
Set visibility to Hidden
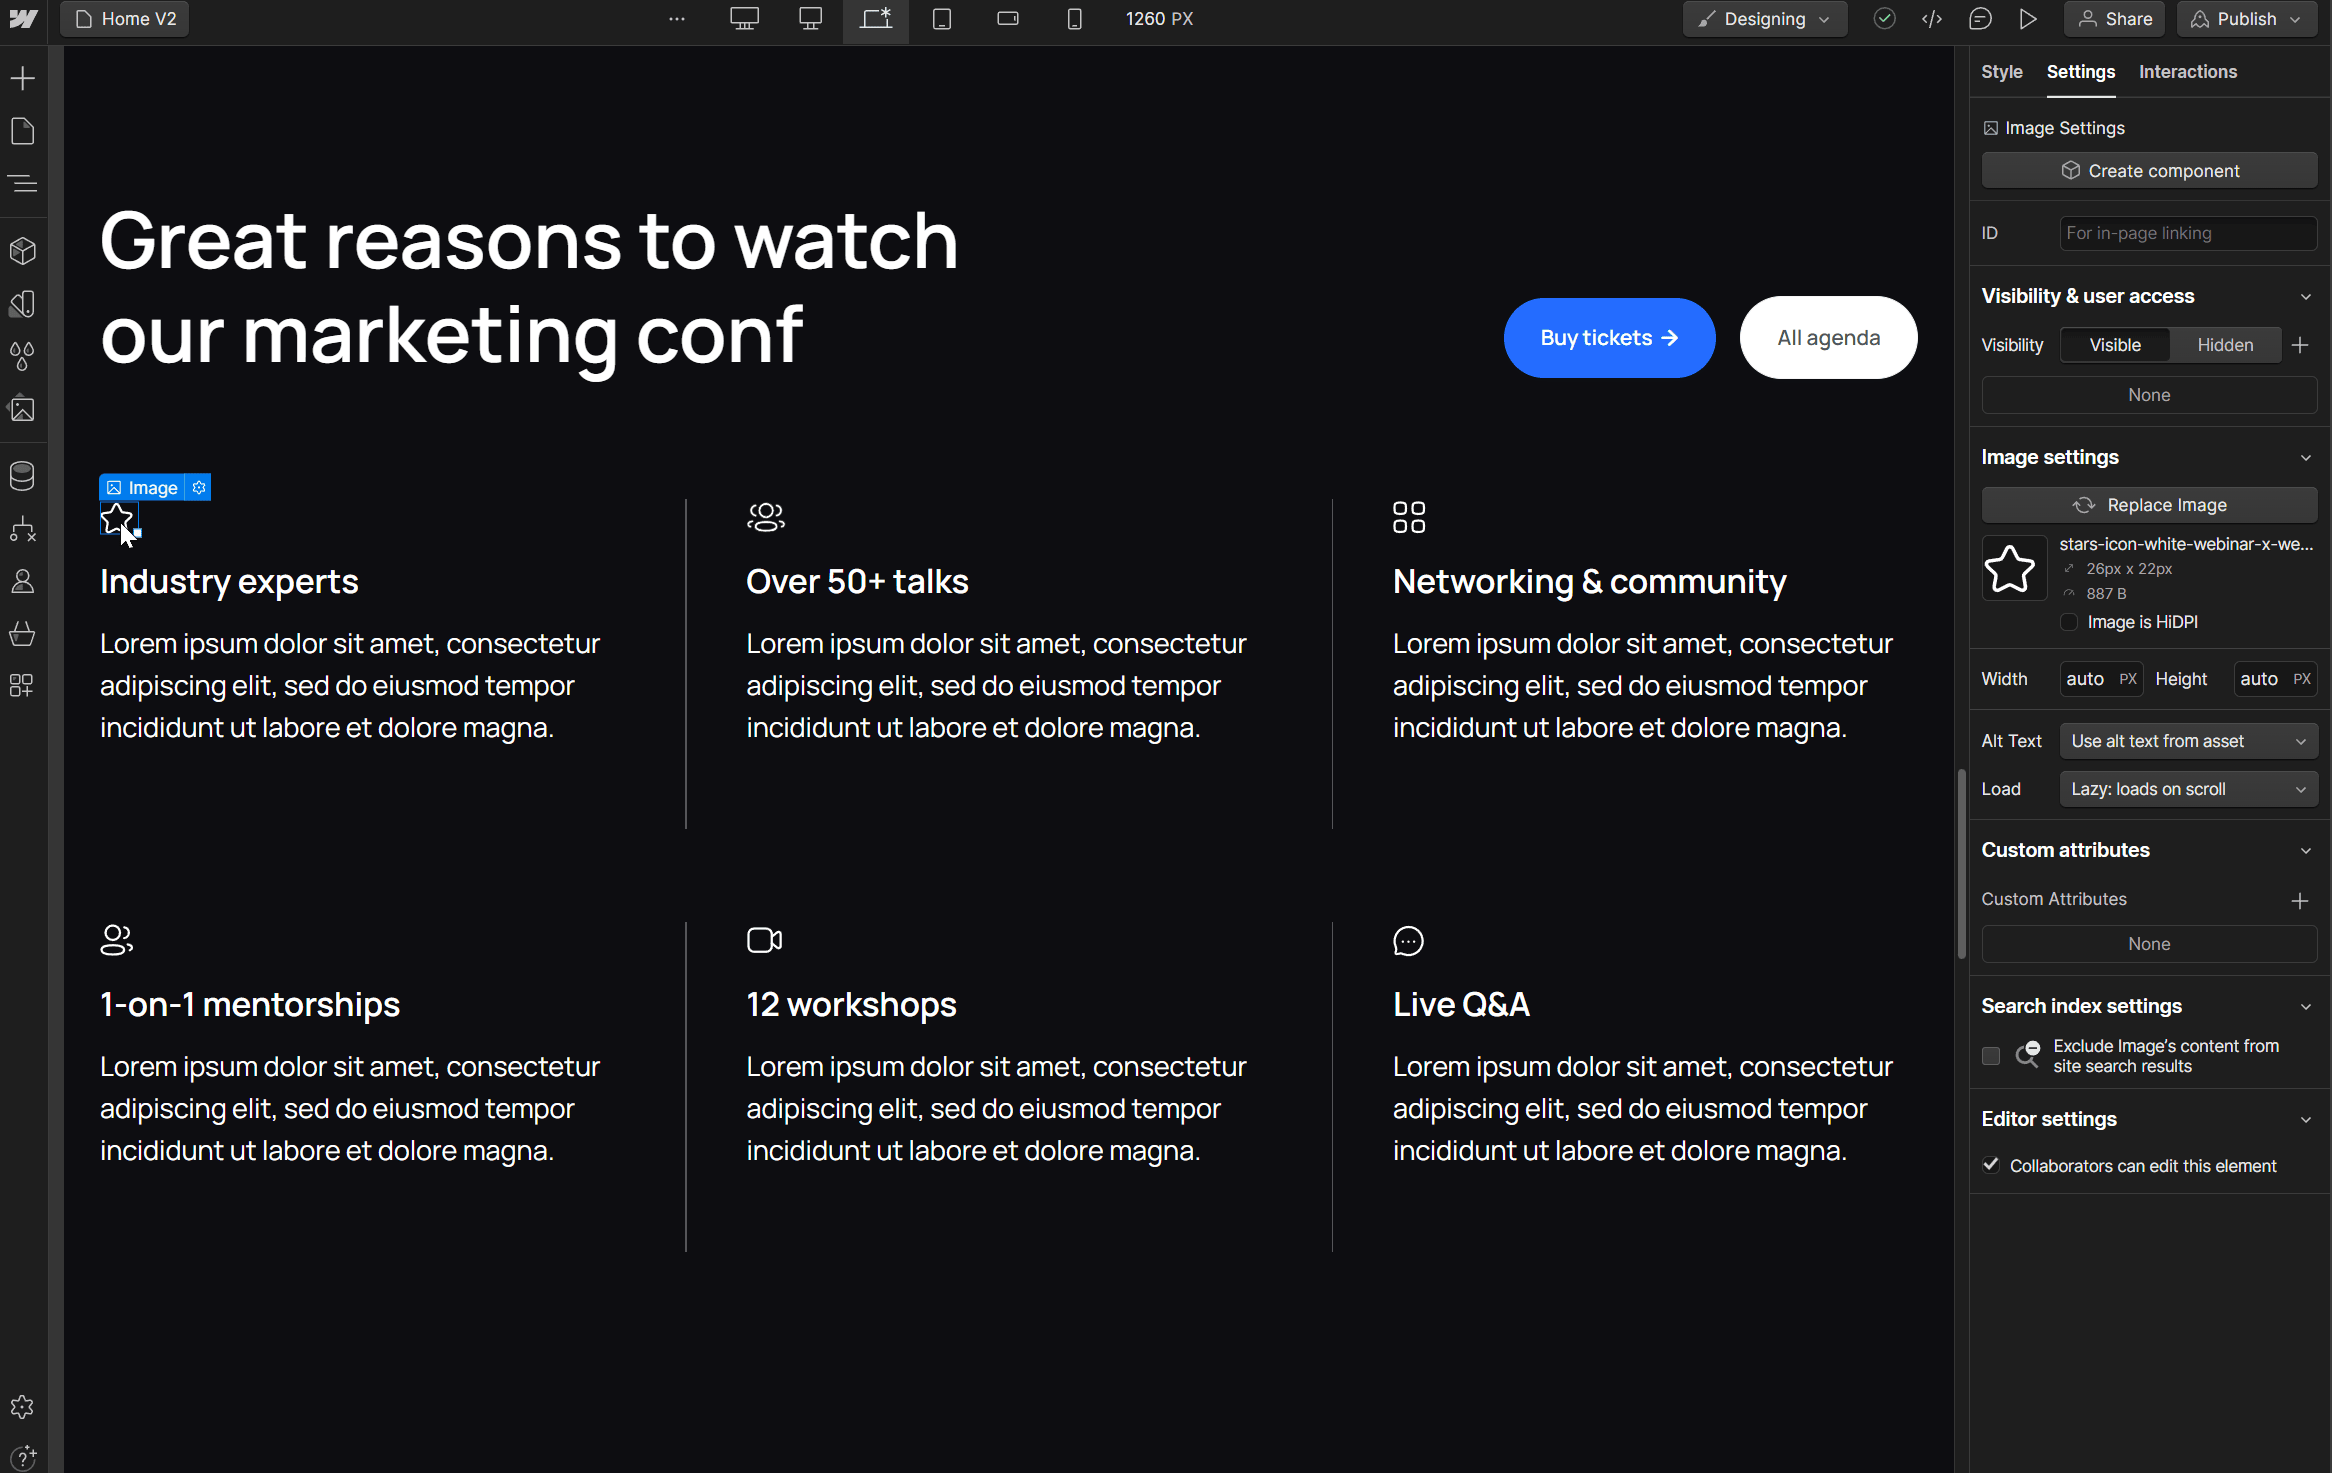click(x=2225, y=345)
